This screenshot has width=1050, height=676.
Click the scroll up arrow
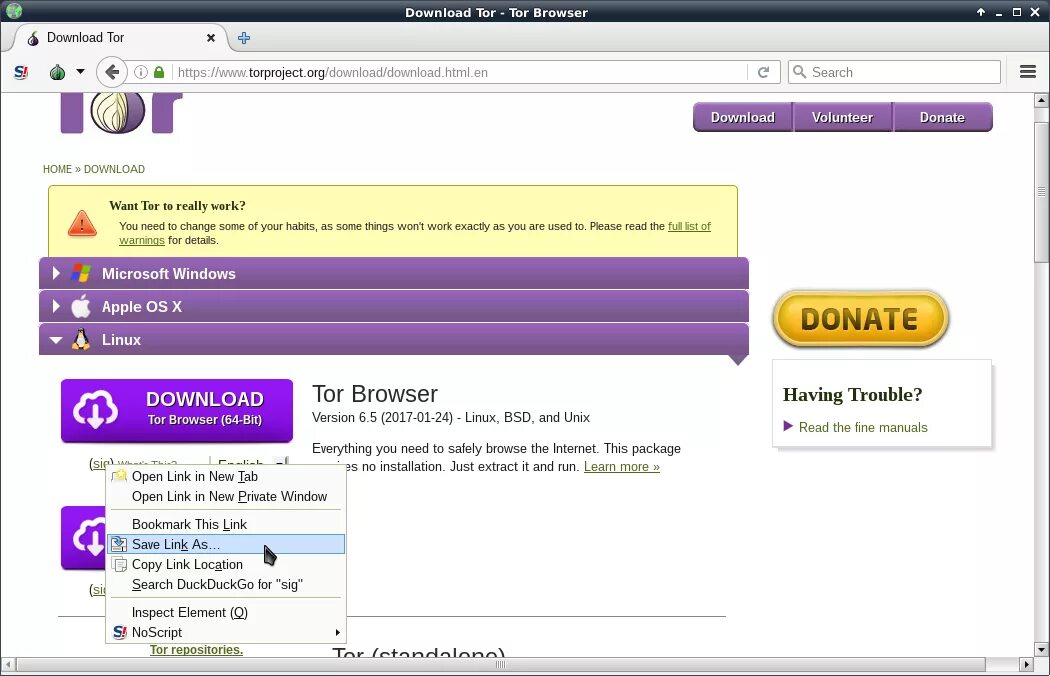click(1041, 101)
